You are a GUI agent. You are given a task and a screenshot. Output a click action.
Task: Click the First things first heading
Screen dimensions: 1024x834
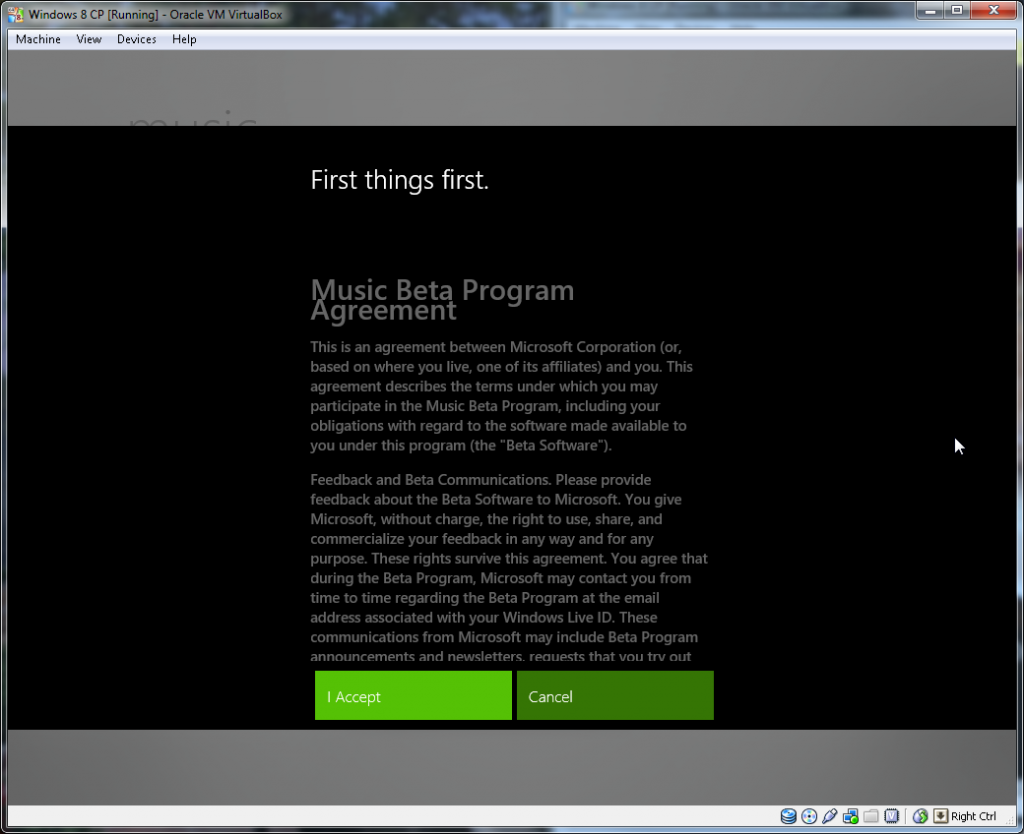pyautogui.click(x=399, y=181)
